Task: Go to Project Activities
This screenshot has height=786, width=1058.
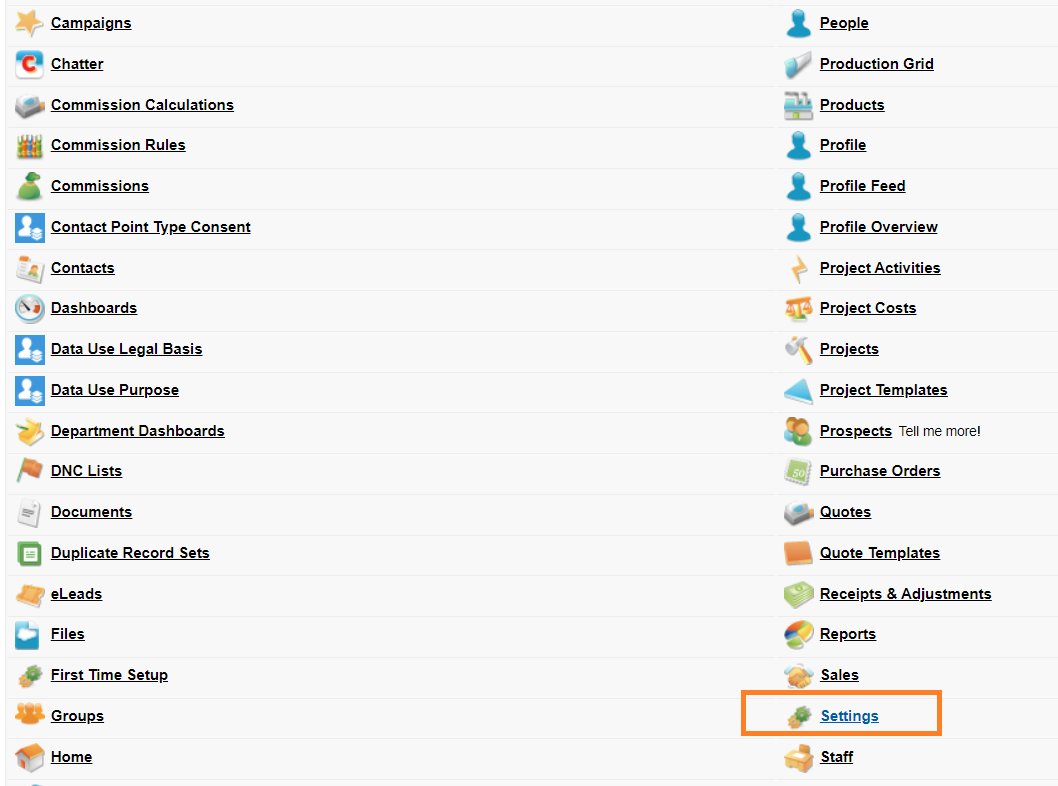Action: click(x=880, y=269)
